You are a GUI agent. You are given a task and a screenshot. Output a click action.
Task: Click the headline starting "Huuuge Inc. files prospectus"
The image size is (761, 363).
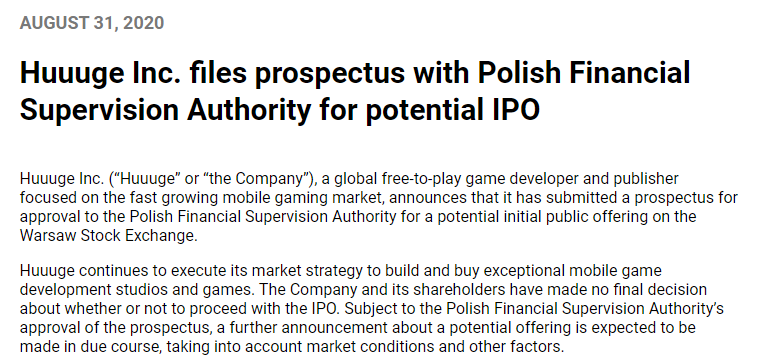point(355,92)
